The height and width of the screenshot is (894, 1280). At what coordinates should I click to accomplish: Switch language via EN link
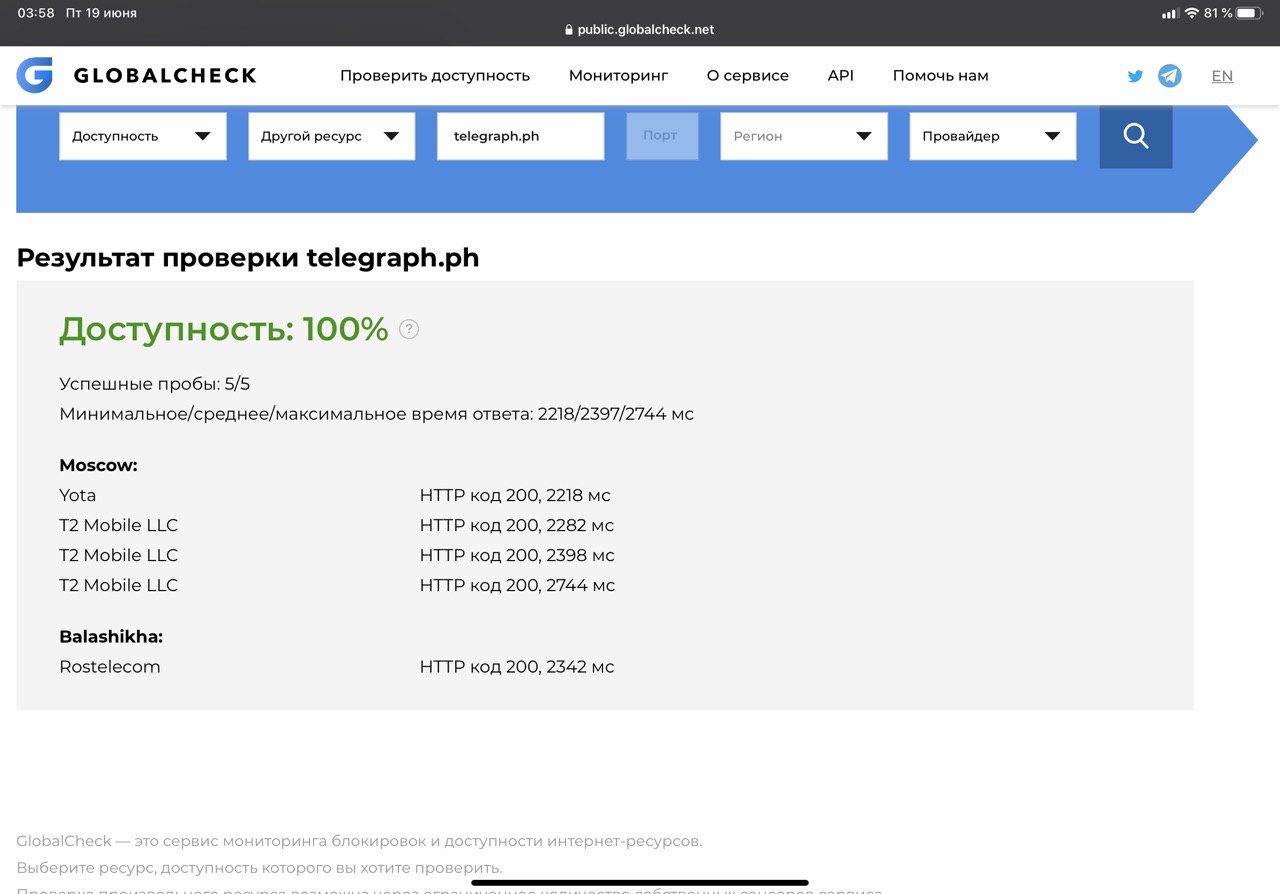pyautogui.click(x=1222, y=76)
